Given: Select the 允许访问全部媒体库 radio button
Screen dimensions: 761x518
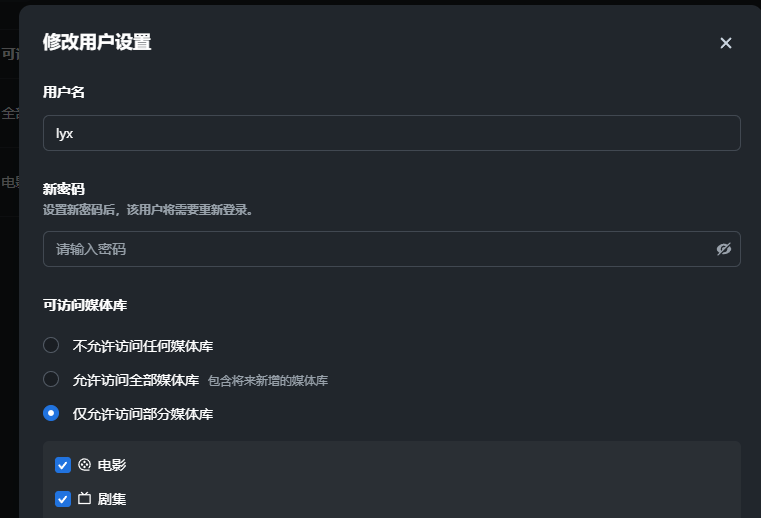Looking at the screenshot, I should coord(51,379).
